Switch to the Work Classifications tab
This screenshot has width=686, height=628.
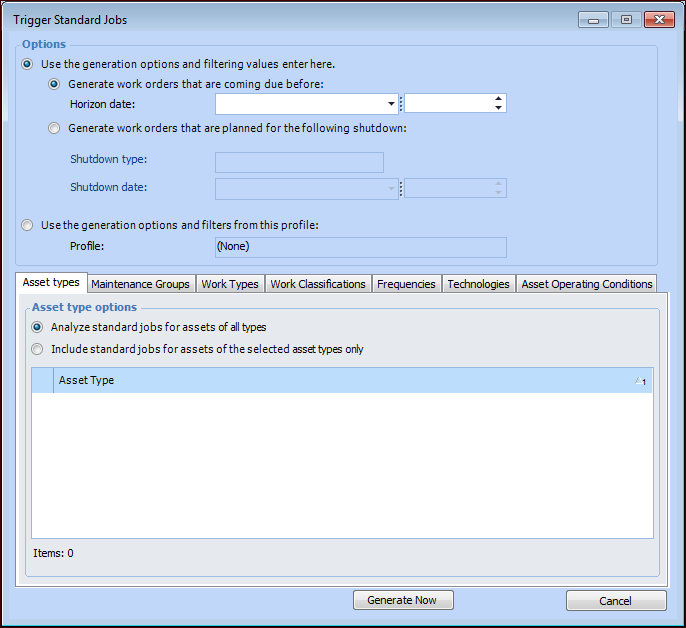click(x=318, y=284)
